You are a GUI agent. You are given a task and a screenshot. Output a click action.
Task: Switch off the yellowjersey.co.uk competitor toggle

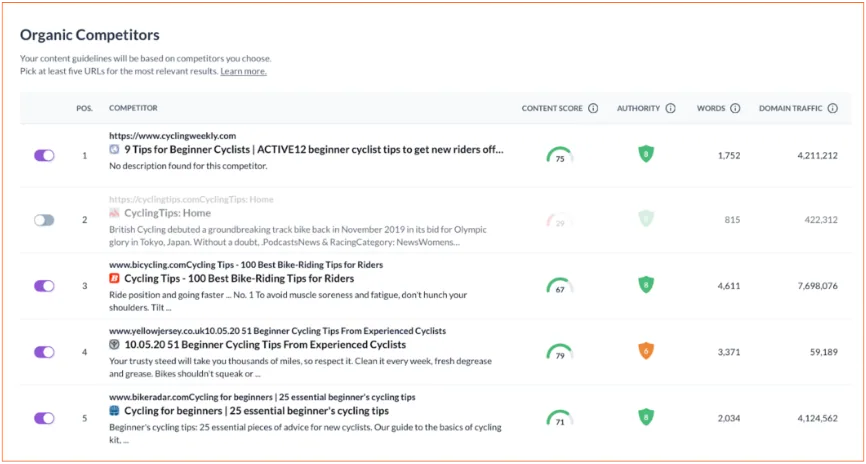44,352
